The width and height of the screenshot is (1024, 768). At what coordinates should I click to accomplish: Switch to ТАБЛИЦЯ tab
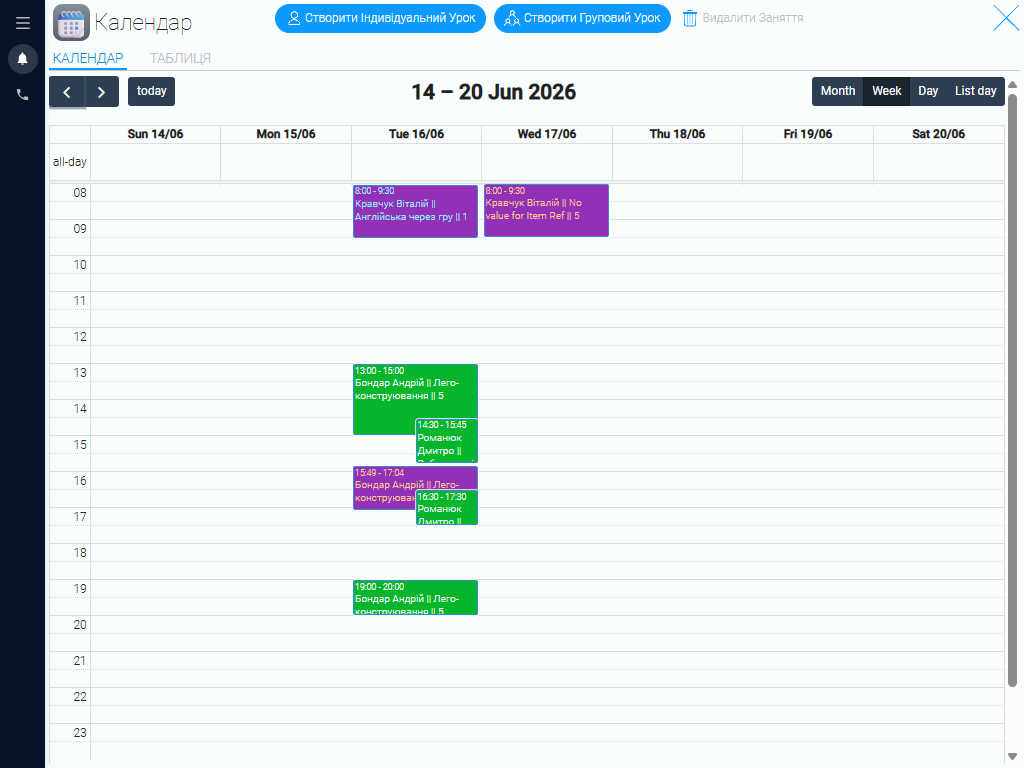[x=180, y=58]
